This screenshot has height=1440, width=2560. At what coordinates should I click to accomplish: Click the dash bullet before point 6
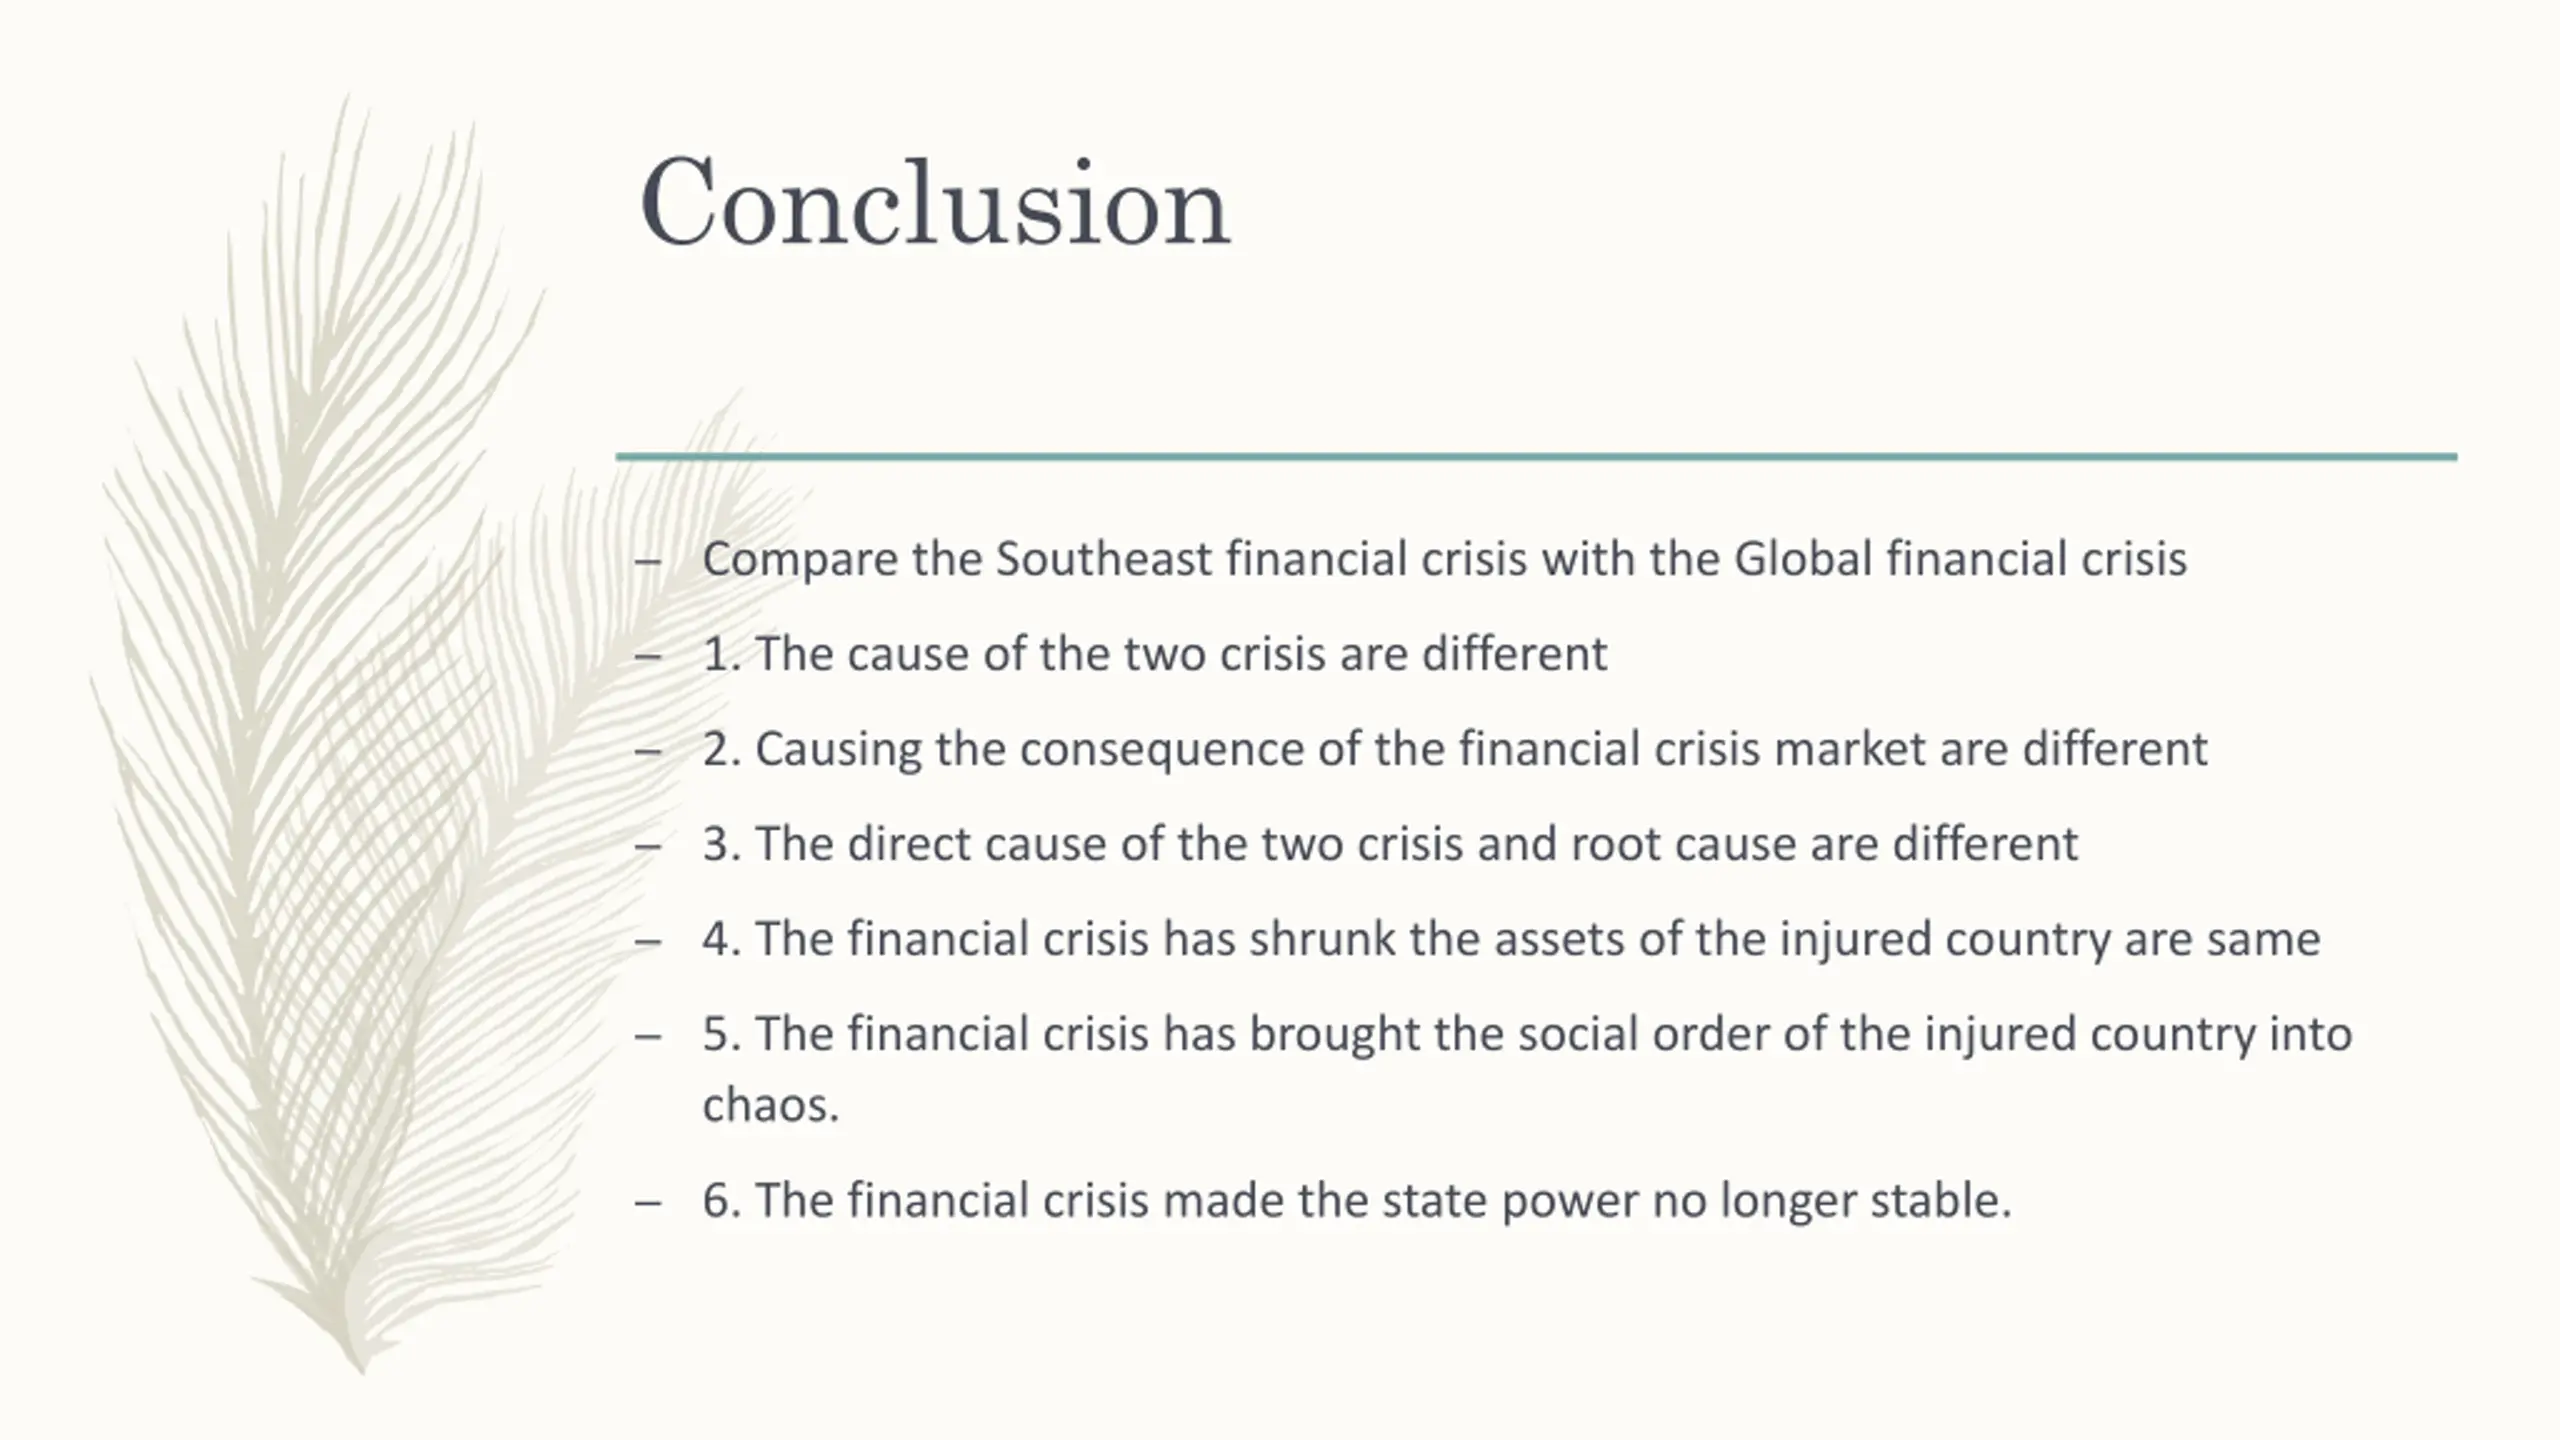click(648, 1203)
